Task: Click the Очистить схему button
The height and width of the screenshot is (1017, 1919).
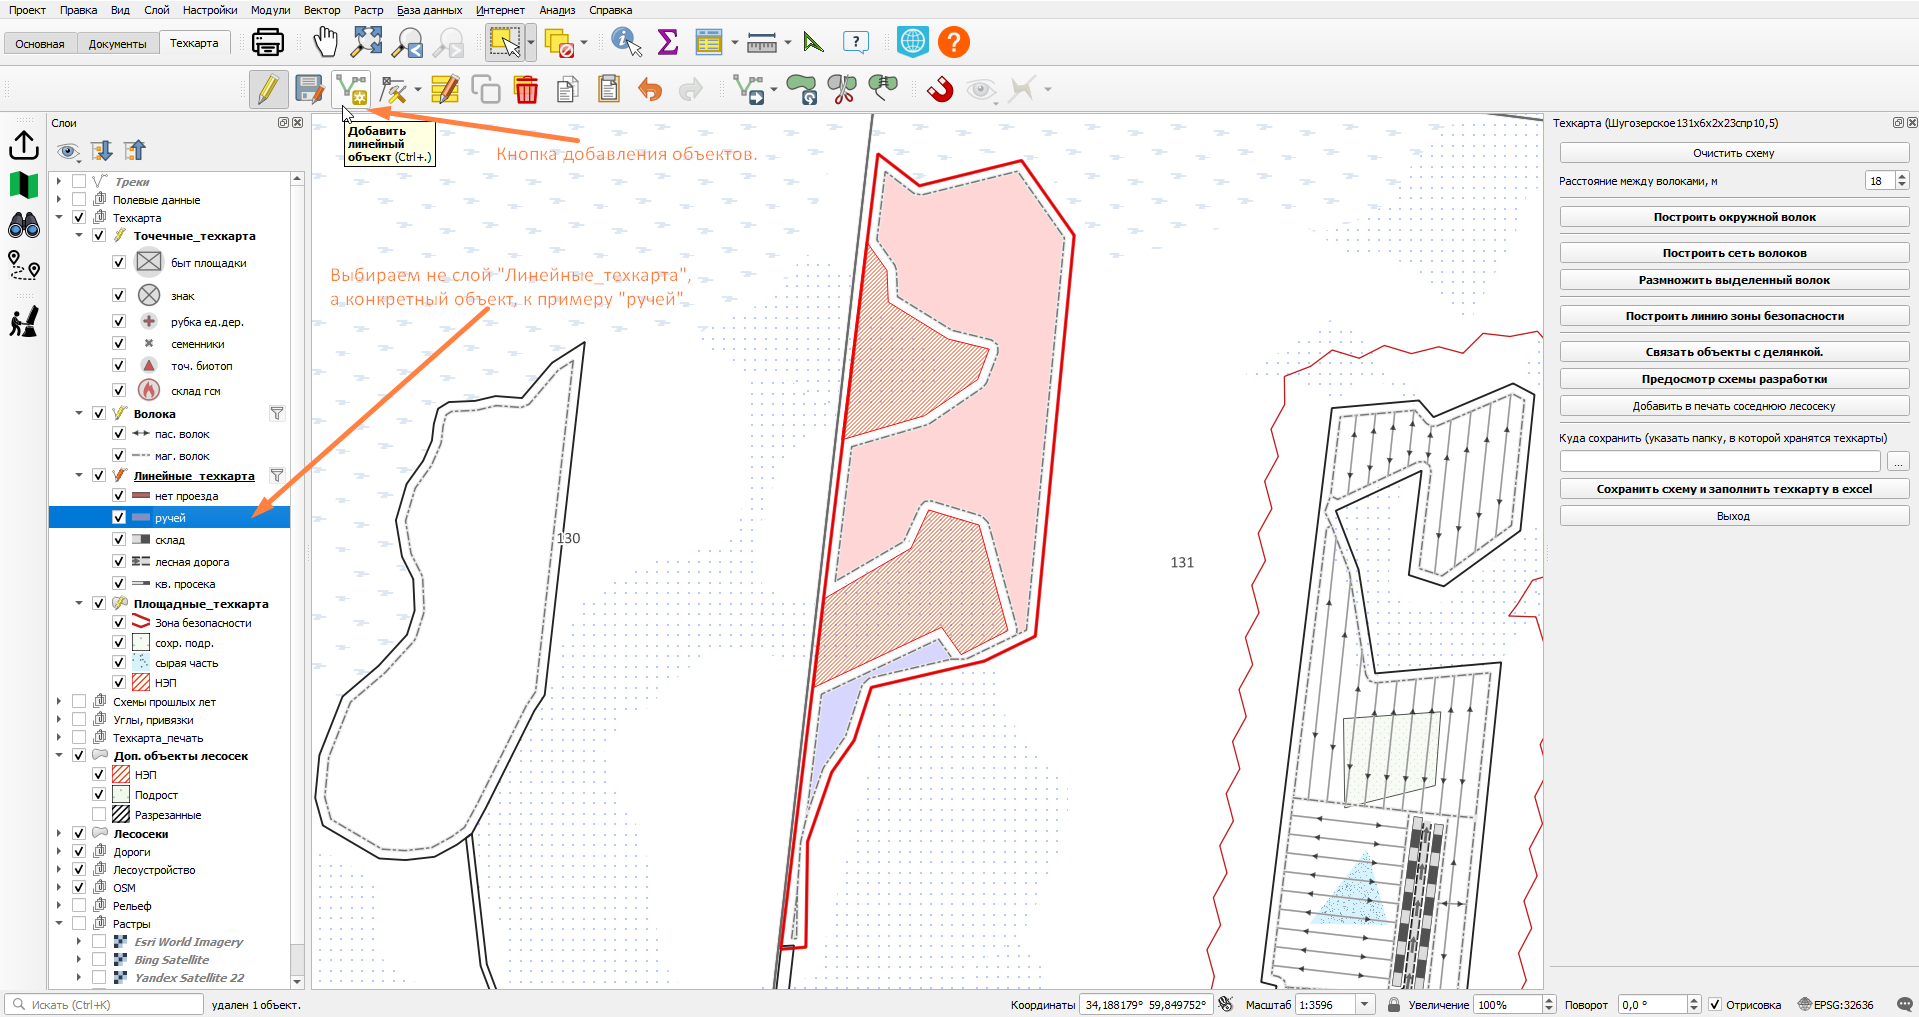Action: [x=1734, y=153]
